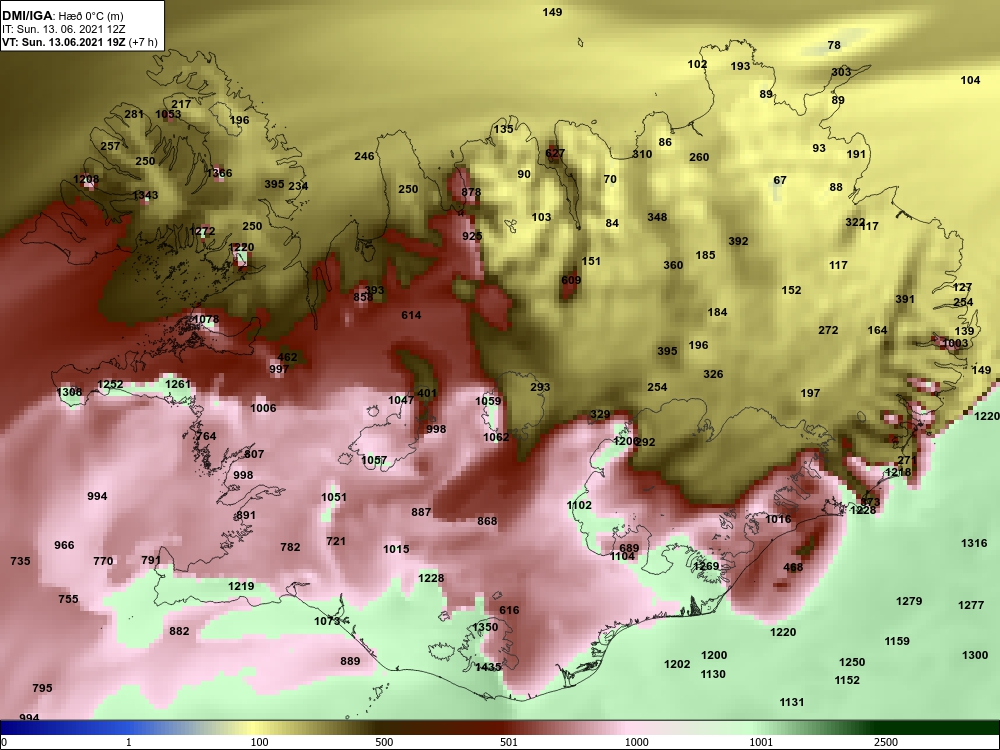Click the map value '1272'
Image resolution: width=1000 pixels, height=750 pixels.
coord(202,232)
